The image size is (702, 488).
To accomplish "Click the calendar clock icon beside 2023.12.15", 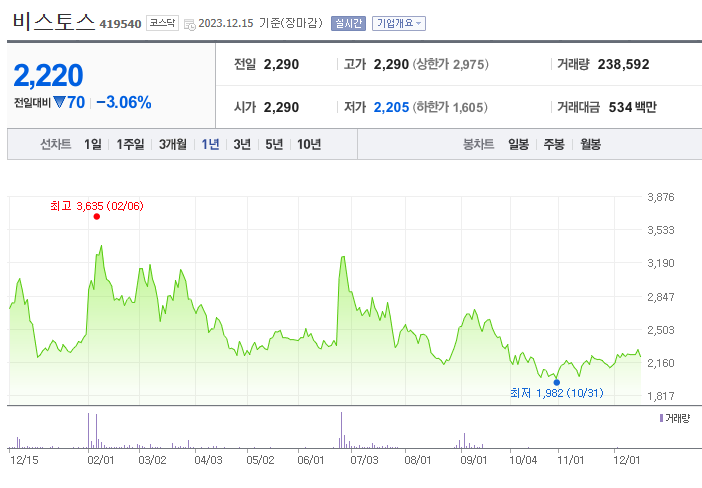I will pos(190,24).
